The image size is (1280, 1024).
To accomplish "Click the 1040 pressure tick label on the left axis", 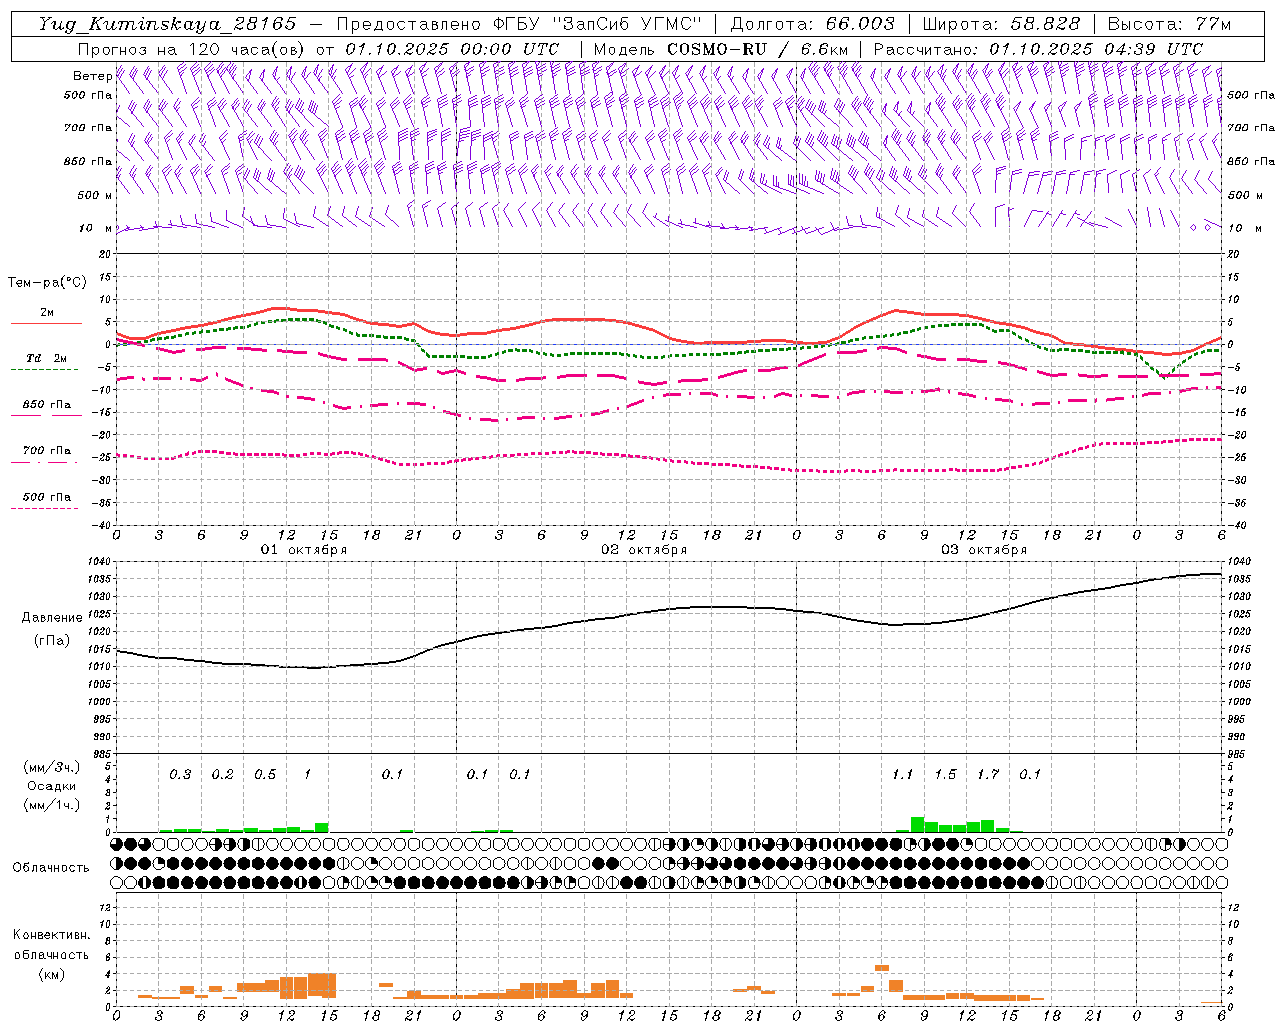I will point(100,561).
